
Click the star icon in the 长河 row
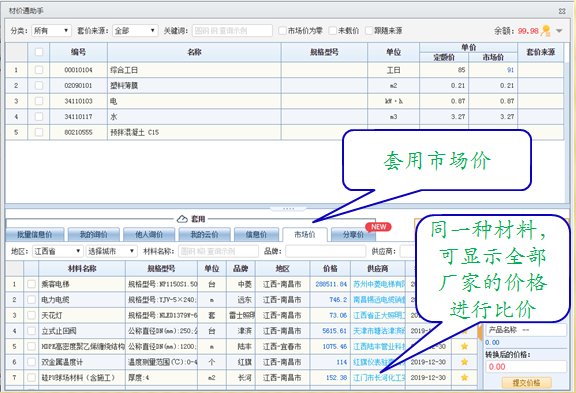pyautogui.click(x=464, y=377)
